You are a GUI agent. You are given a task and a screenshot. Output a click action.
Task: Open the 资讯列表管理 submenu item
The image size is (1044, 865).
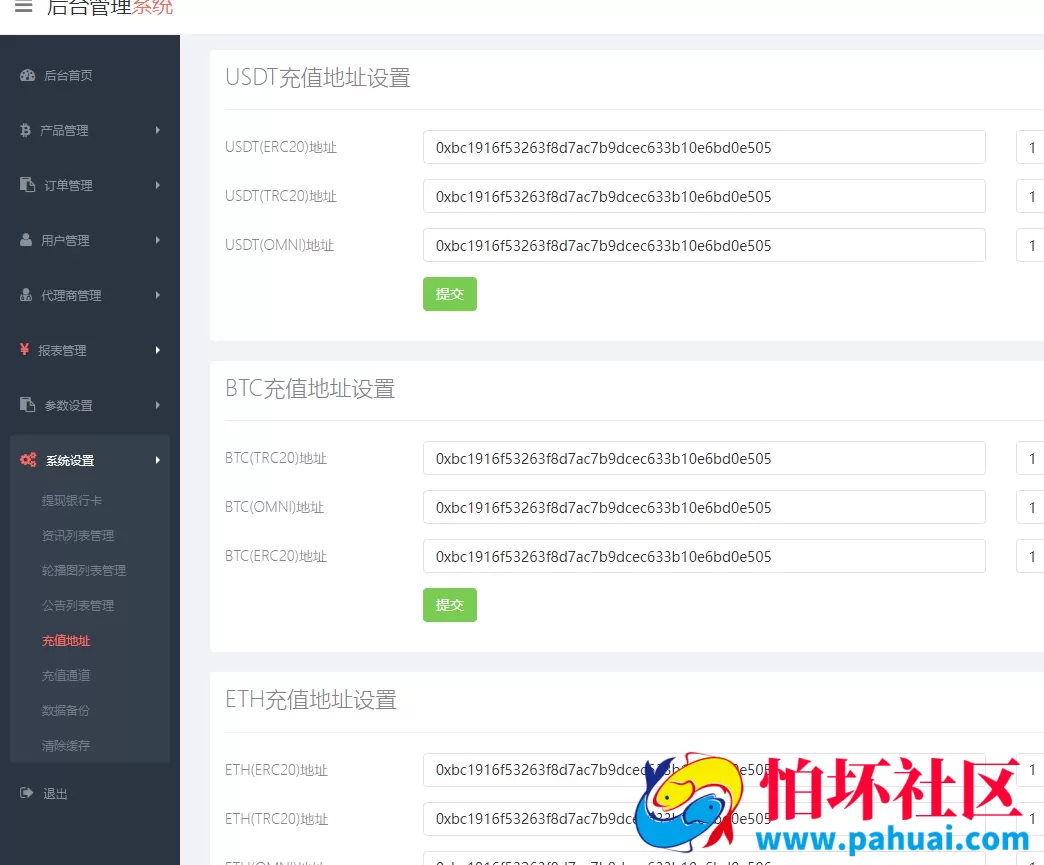coord(78,535)
